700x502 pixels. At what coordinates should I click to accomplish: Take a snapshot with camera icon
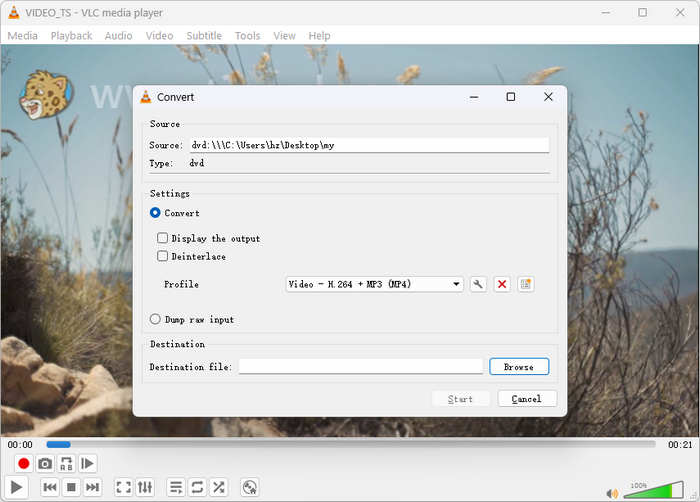[45, 463]
